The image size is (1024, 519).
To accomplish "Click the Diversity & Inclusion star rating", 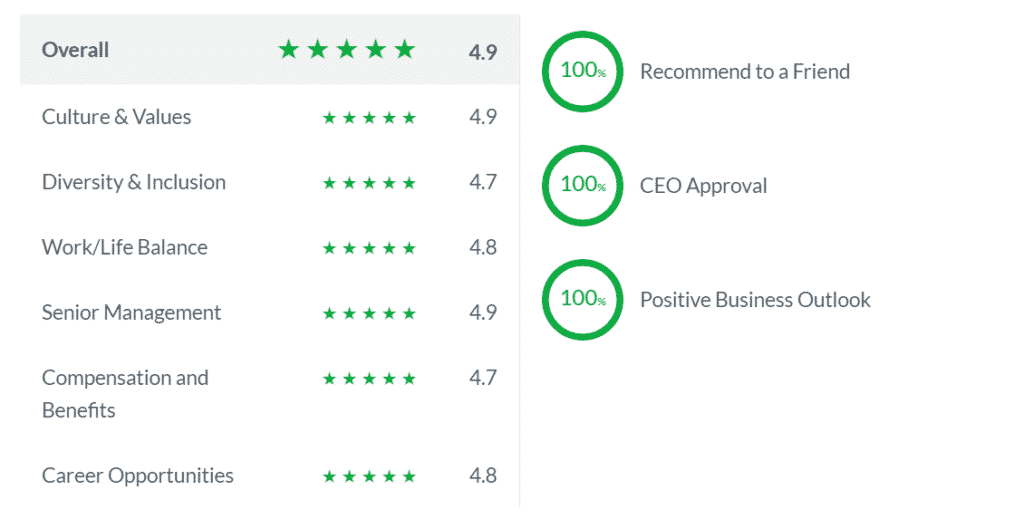I will (369, 183).
